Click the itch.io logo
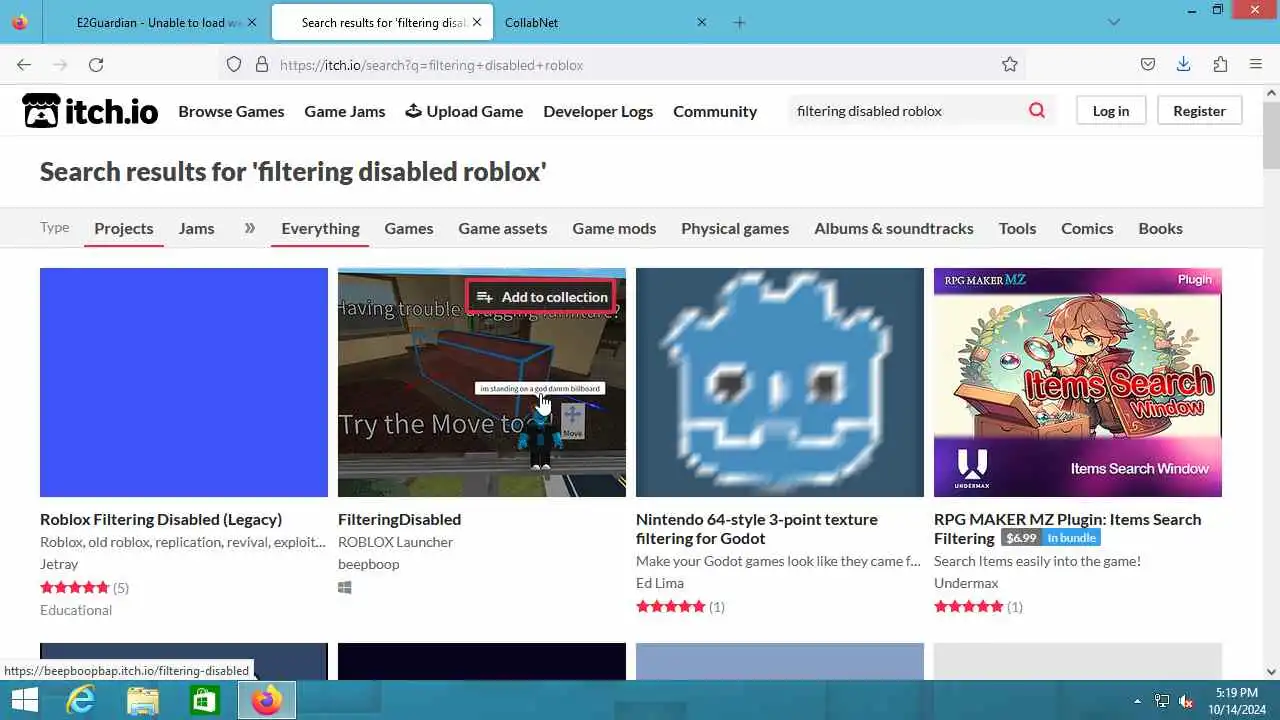Screen dimensions: 1280x720 (x=90, y=111)
